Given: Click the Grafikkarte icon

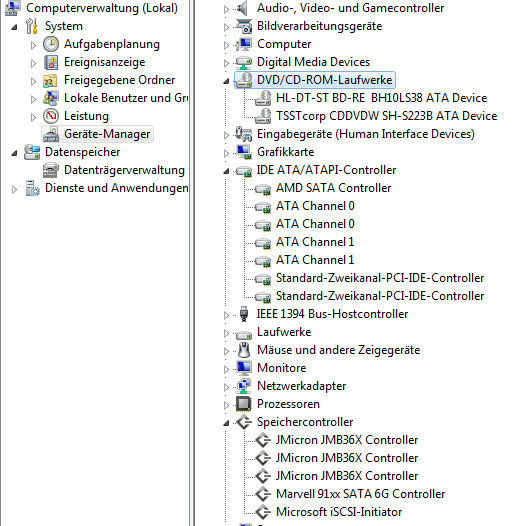Looking at the screenshot, I should tap(244, 152).
